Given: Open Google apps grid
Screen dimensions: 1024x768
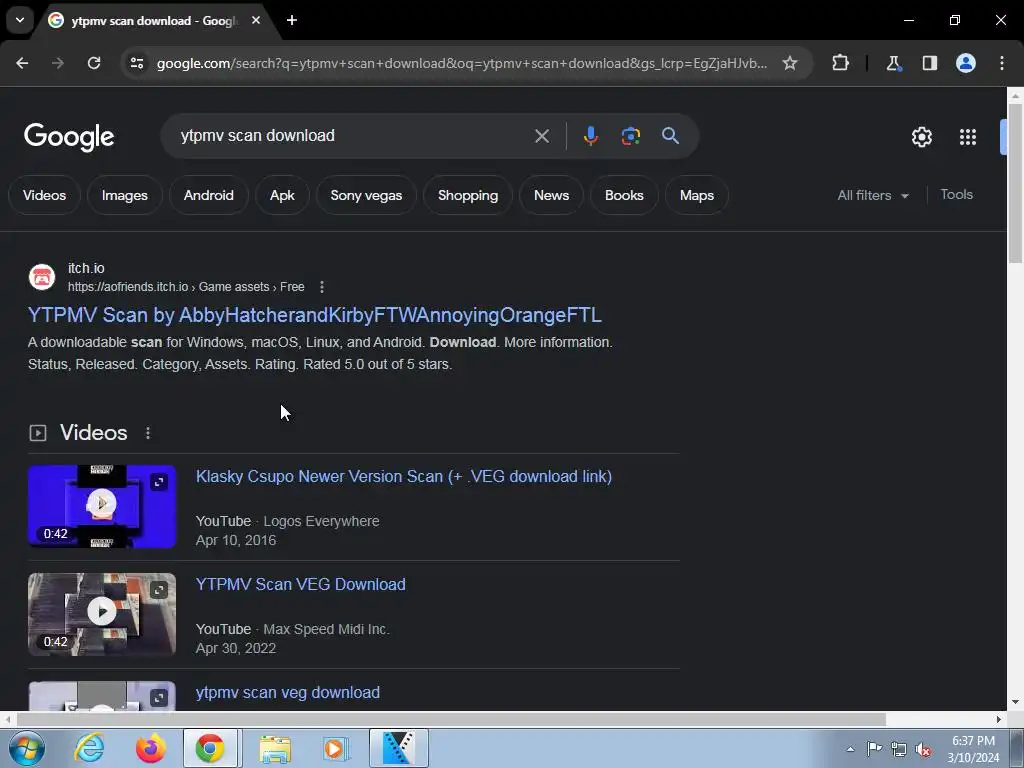Looking at the screenshot, I should tap(968, 137).
